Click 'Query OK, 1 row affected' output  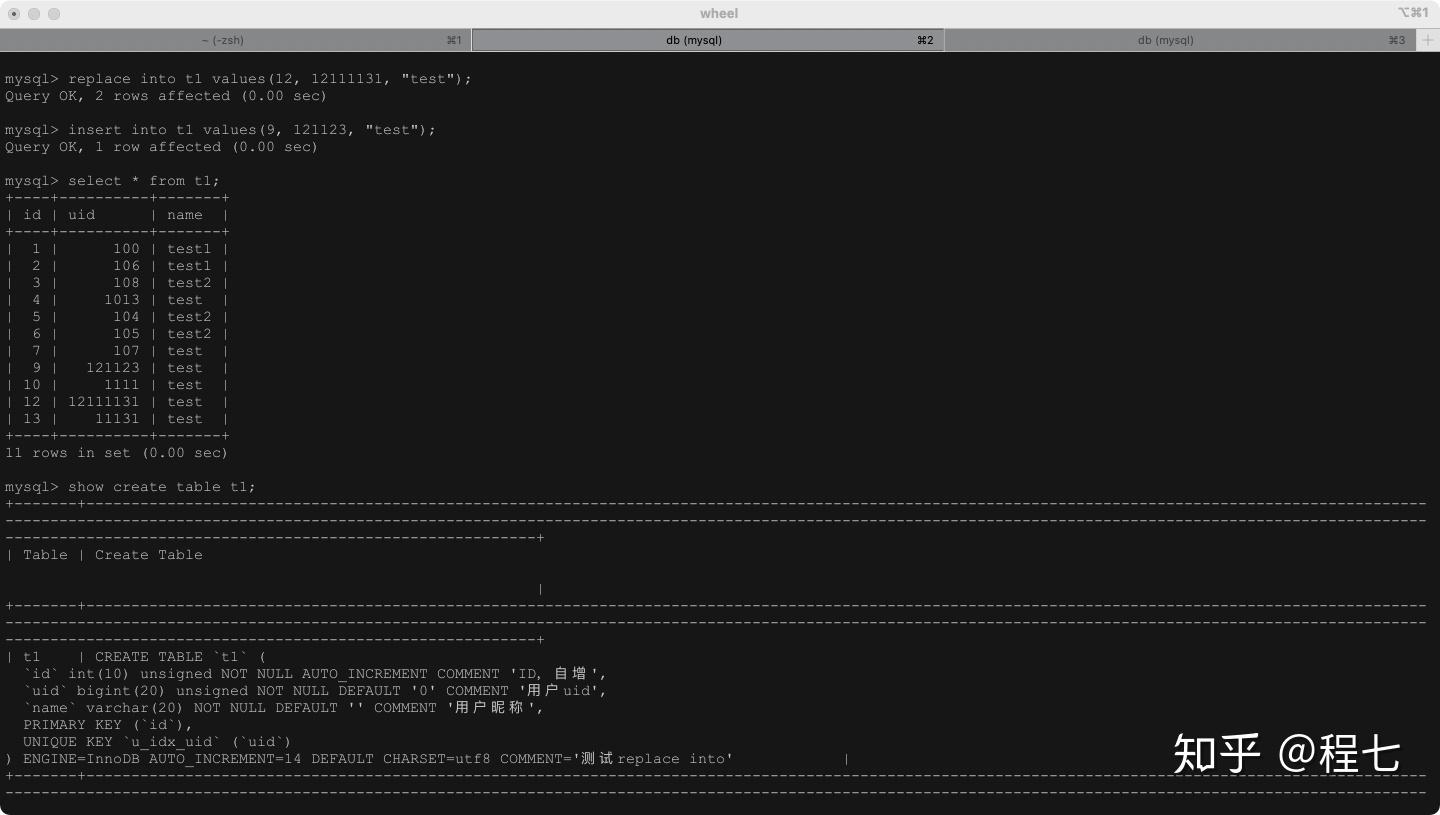tap(161, 147)
